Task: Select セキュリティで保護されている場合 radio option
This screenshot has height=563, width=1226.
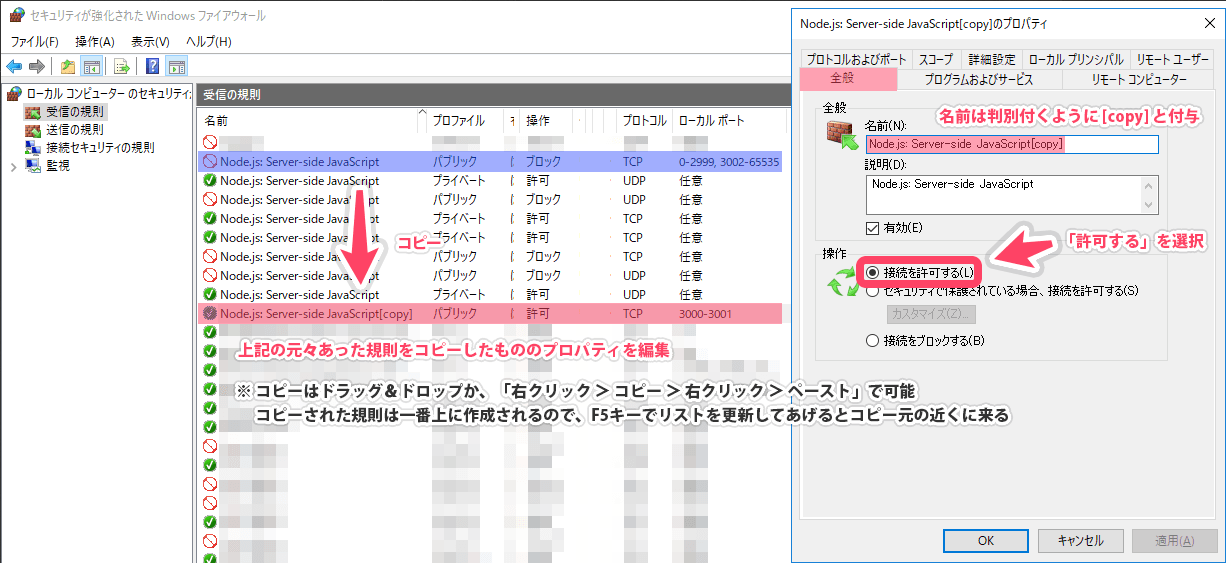Action: [873, 292]
